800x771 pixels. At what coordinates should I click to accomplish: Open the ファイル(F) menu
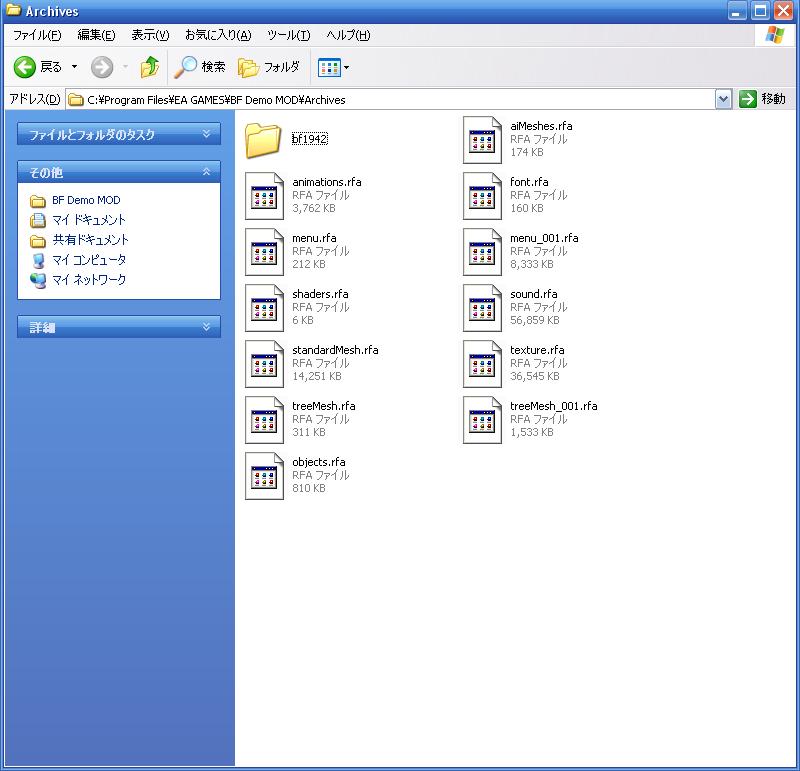coord(37,35)
